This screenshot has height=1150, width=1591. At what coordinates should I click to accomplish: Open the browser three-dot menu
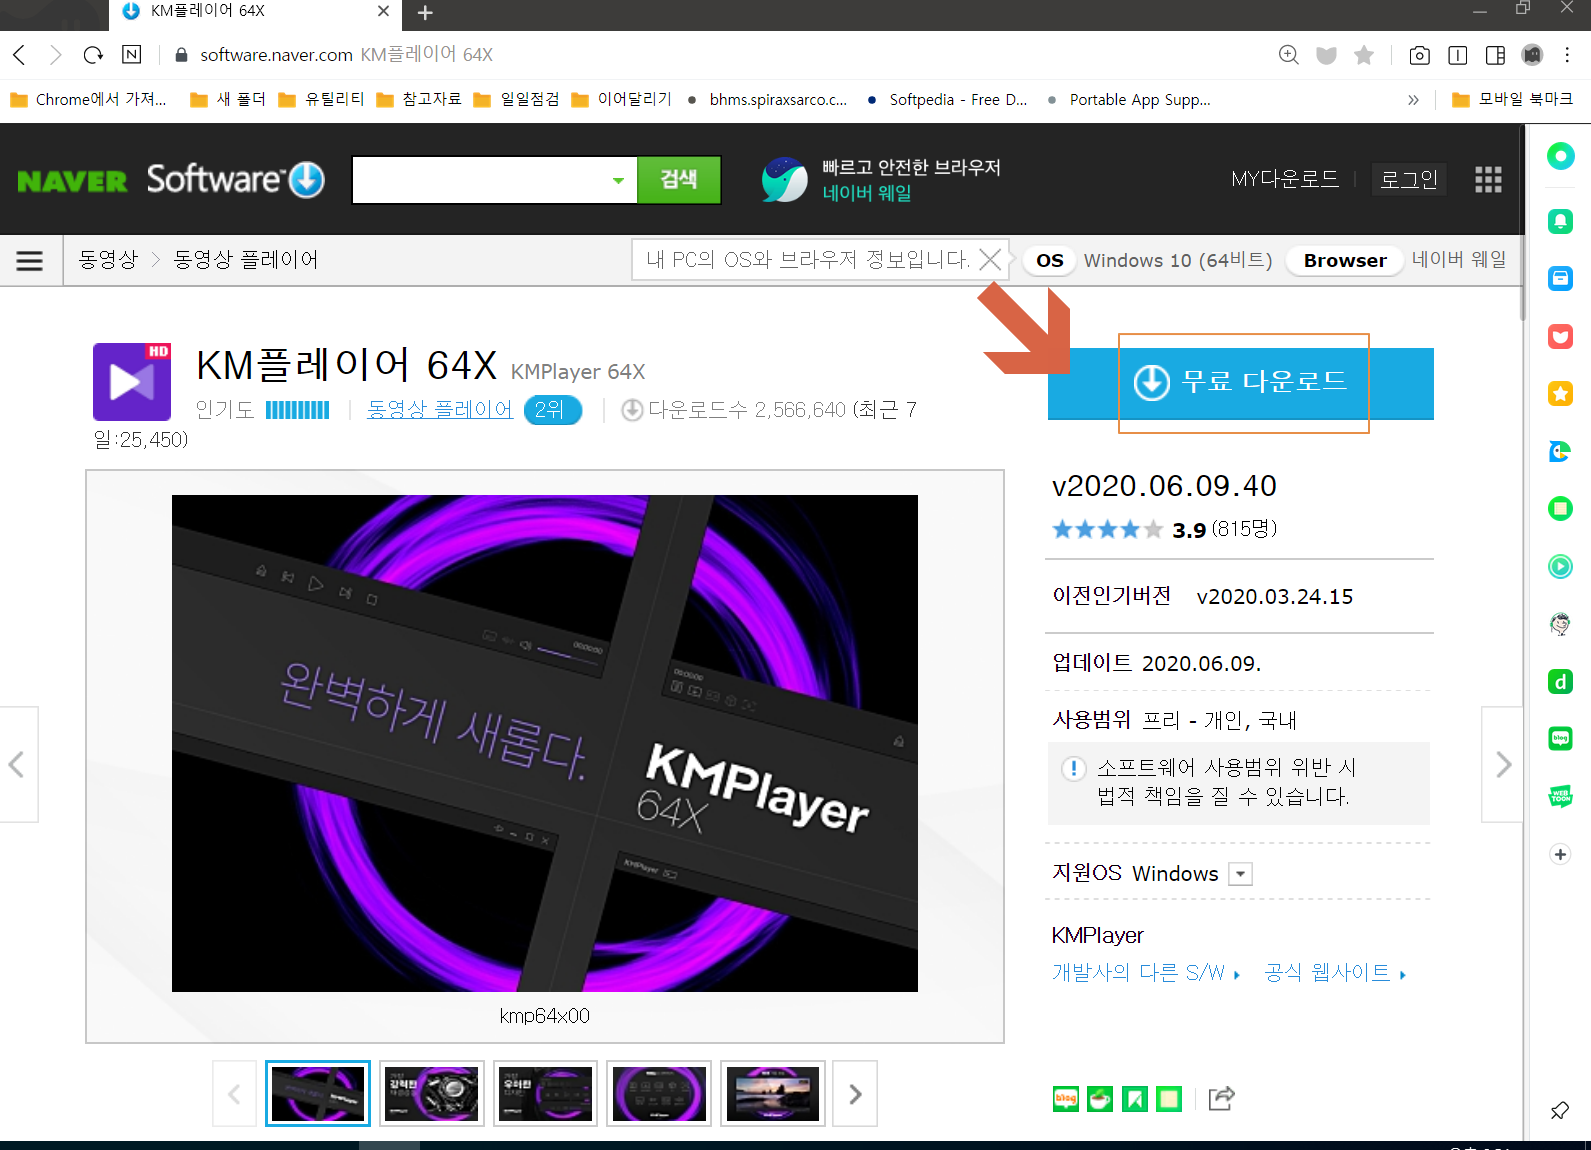(x=1567, y=55)
